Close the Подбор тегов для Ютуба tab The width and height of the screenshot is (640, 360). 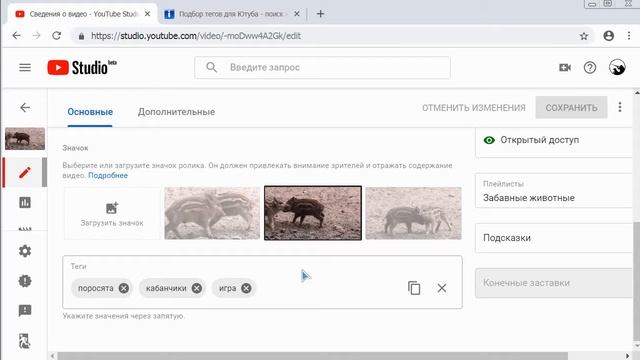coord(297,14)
